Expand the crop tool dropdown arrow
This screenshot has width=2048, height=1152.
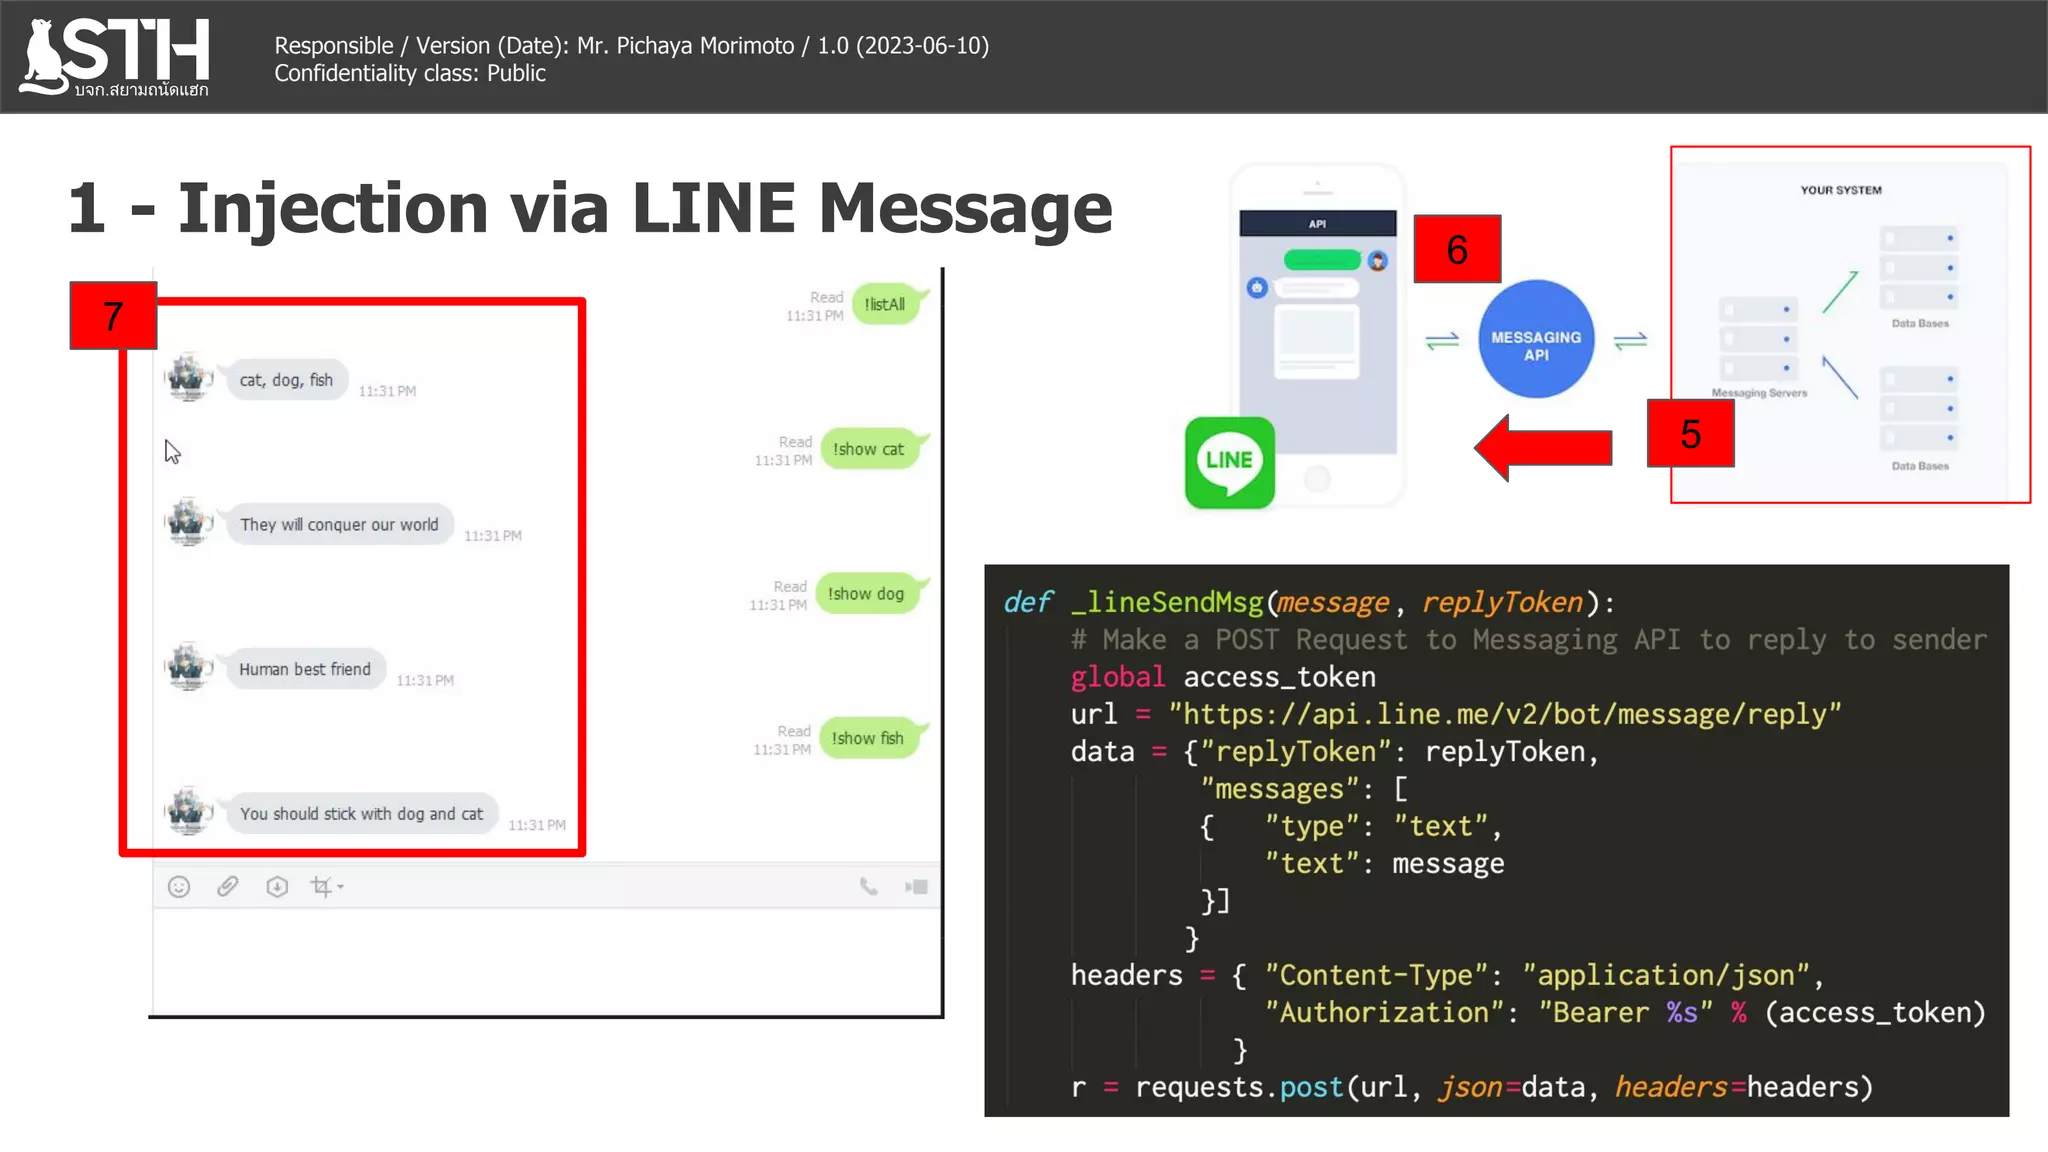pyautogui.click(x=341, y=887)
